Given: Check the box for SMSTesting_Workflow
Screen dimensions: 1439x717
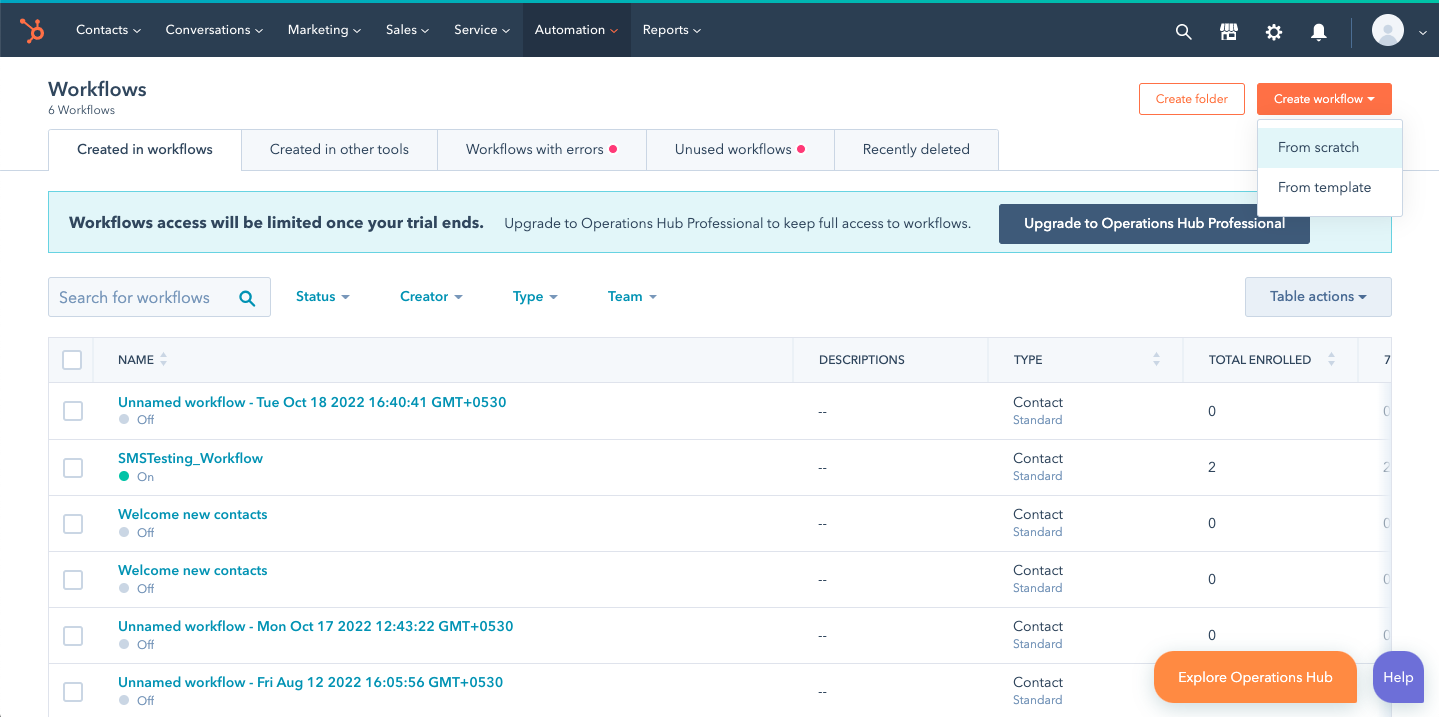Looking at the screenshot, I should coord(73,467).
